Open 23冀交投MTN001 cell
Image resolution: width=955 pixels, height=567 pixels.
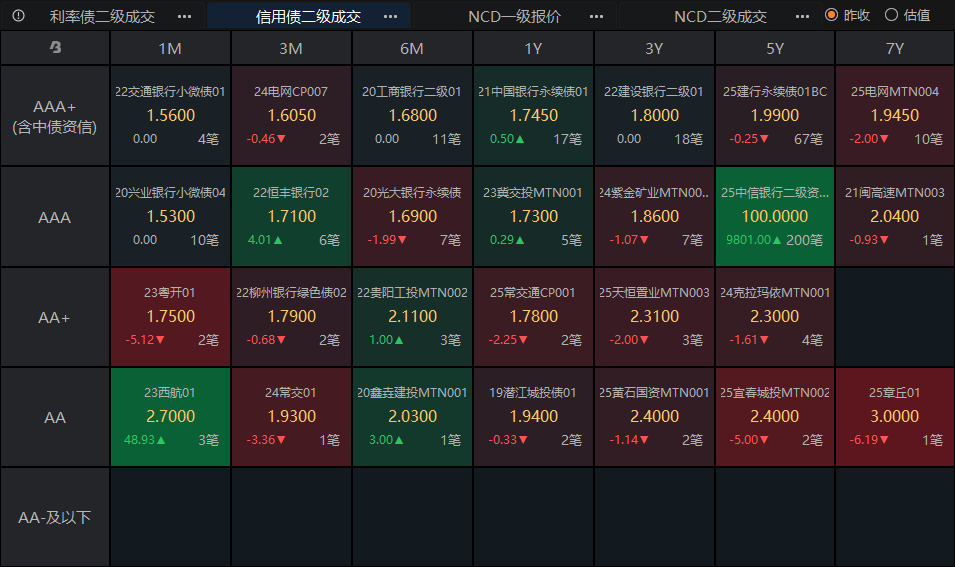coord(534,217)
